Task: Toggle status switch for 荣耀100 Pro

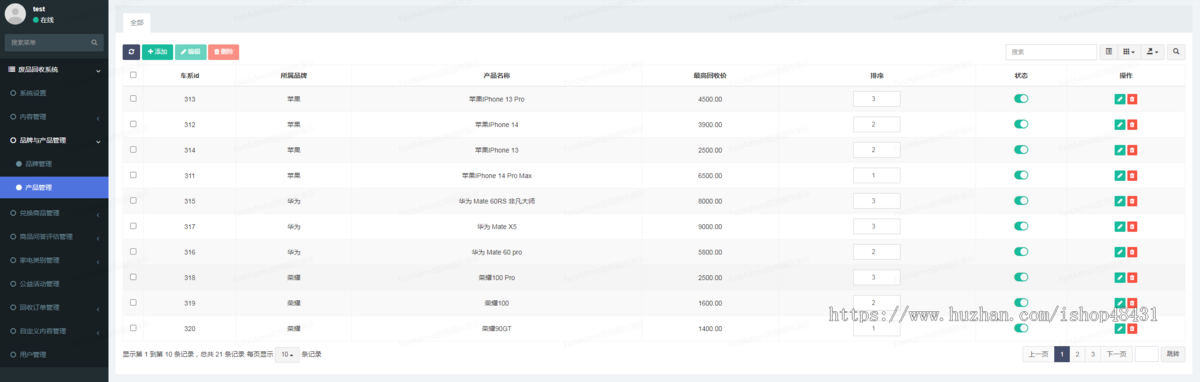Action: click(x=1021, y=277)
